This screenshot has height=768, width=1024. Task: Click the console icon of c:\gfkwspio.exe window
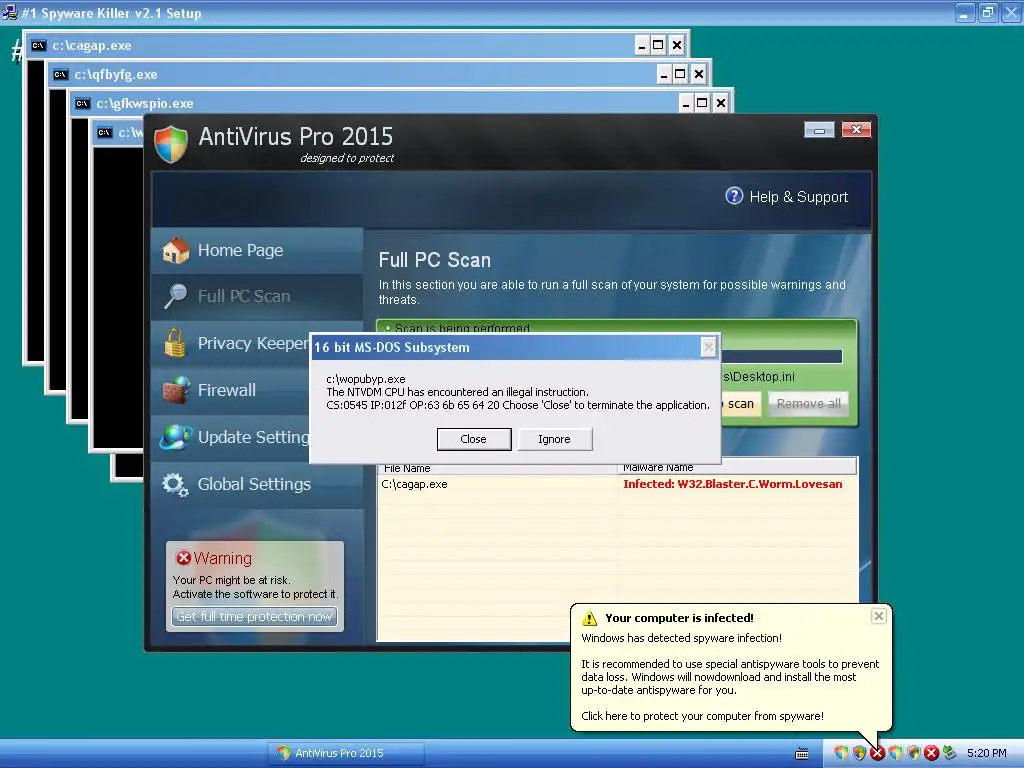[x=82, y=103]
